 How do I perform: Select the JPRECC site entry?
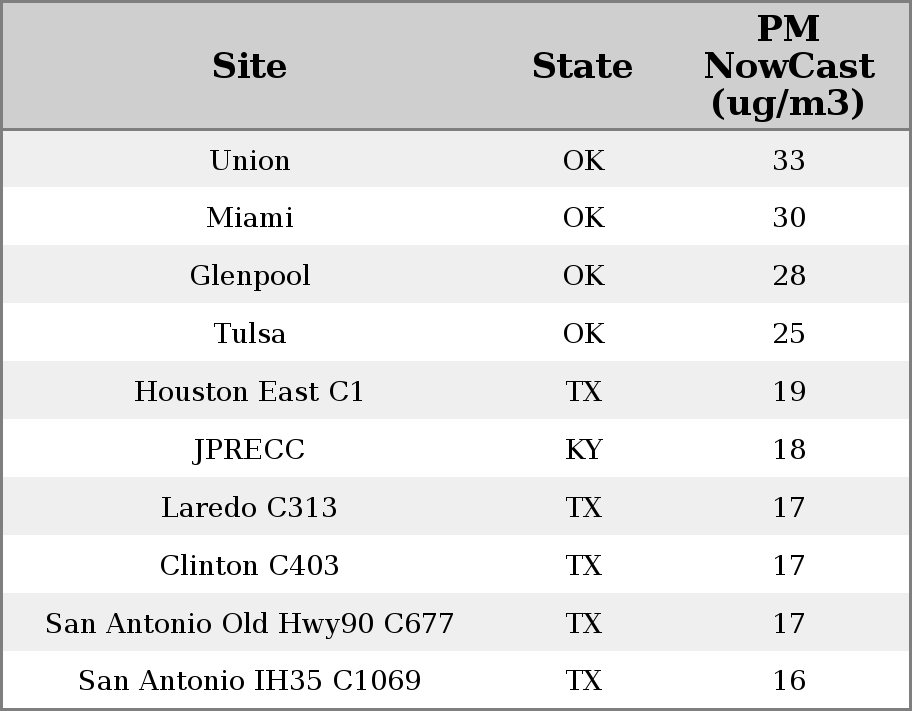click(250, 450)
